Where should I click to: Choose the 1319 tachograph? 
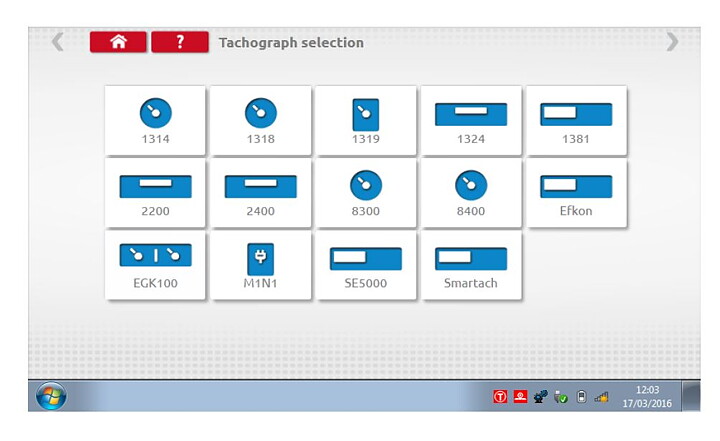[366, 120]
